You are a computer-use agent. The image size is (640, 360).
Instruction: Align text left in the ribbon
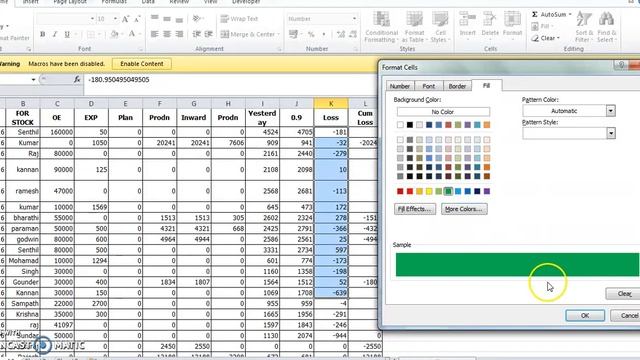(154, 34)
